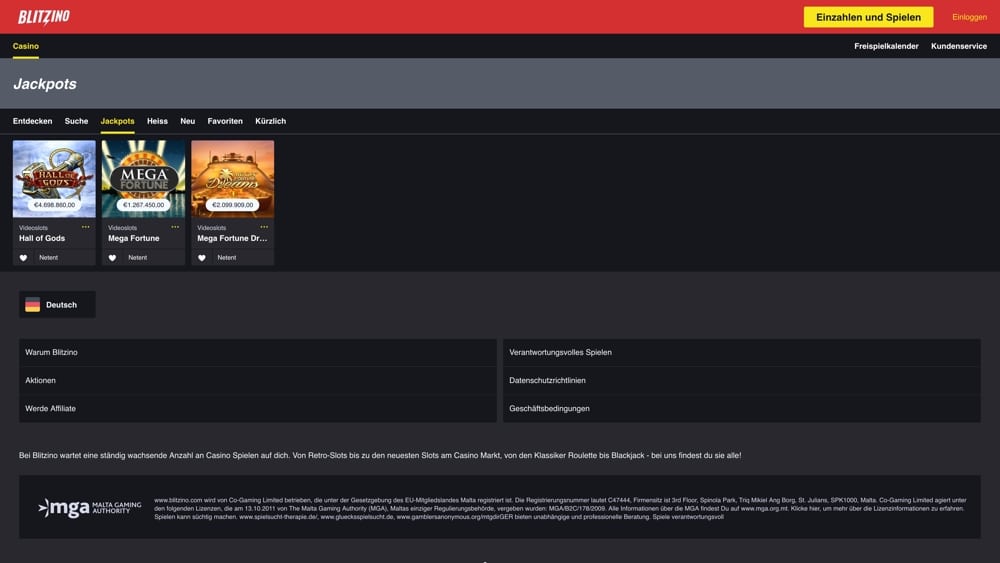The image size is (1000, 563).
Task: Click the €4.698.860,00 jackpot amount
Action: (54, 205)
